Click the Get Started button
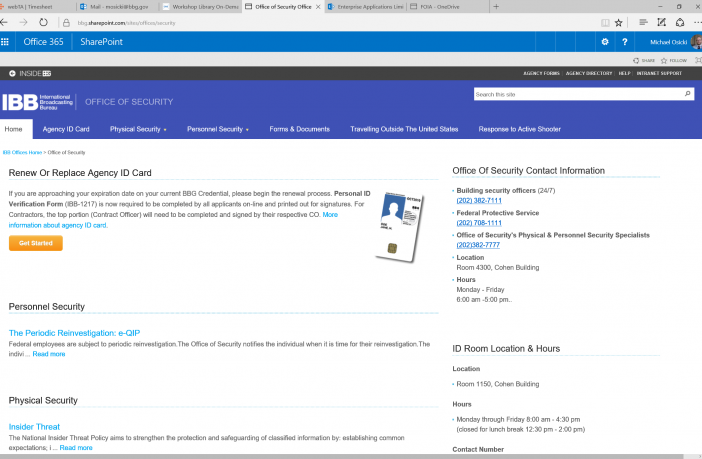Image resolution: width=702 pixels, height=459 pixels. tap(36, 243)
